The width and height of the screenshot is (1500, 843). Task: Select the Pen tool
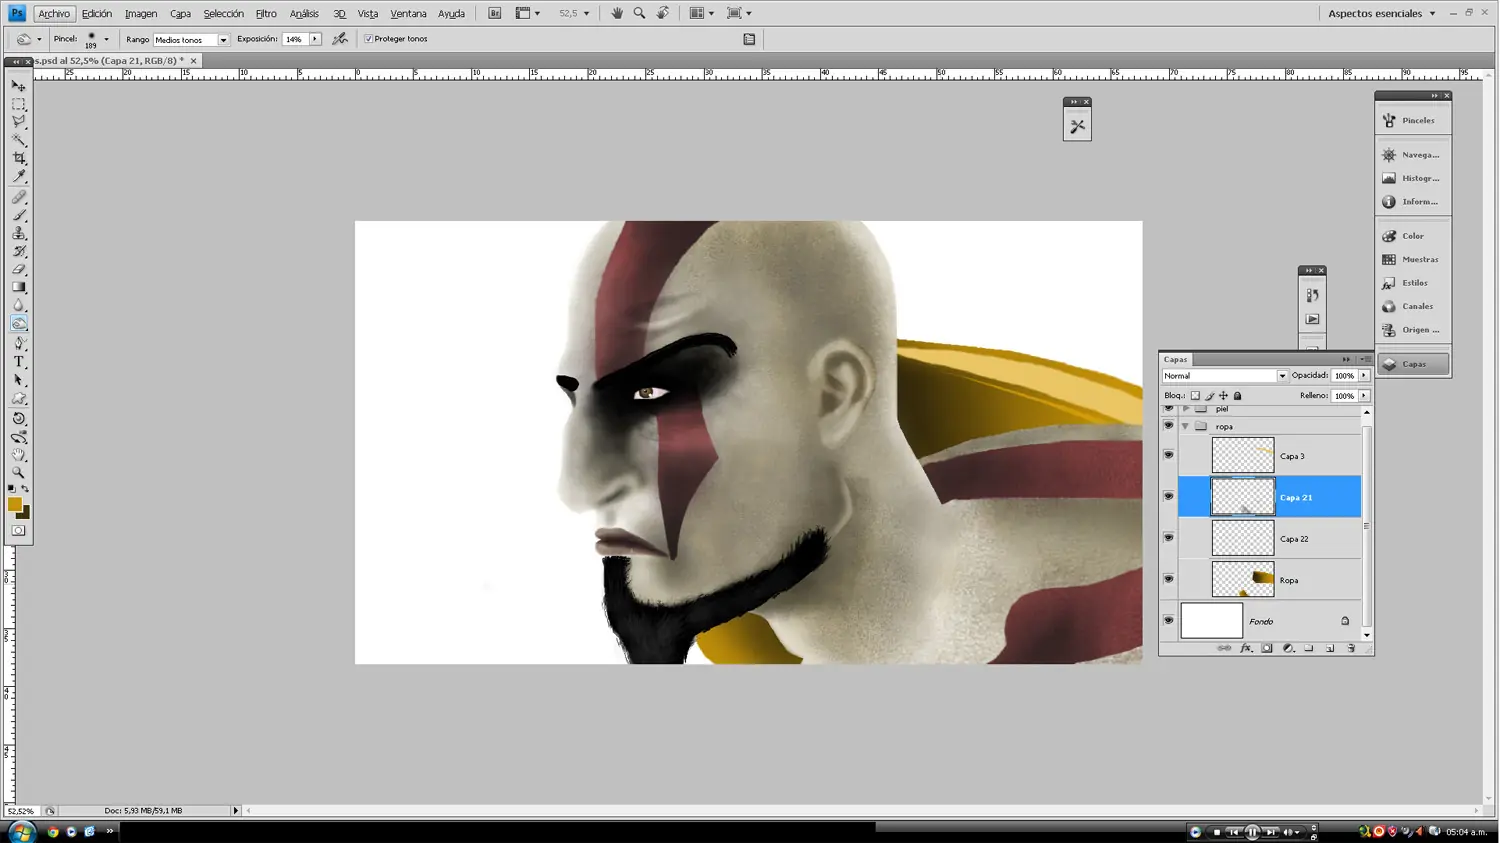coord(19,344)
